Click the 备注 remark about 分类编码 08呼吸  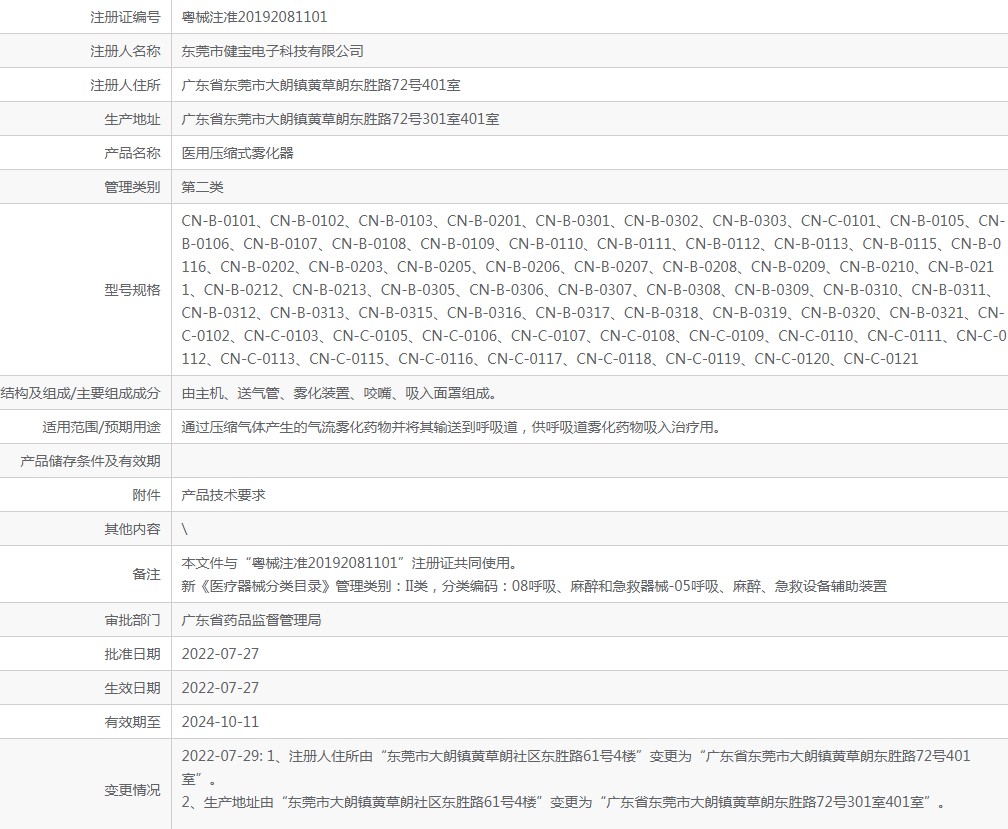point(534,586)
